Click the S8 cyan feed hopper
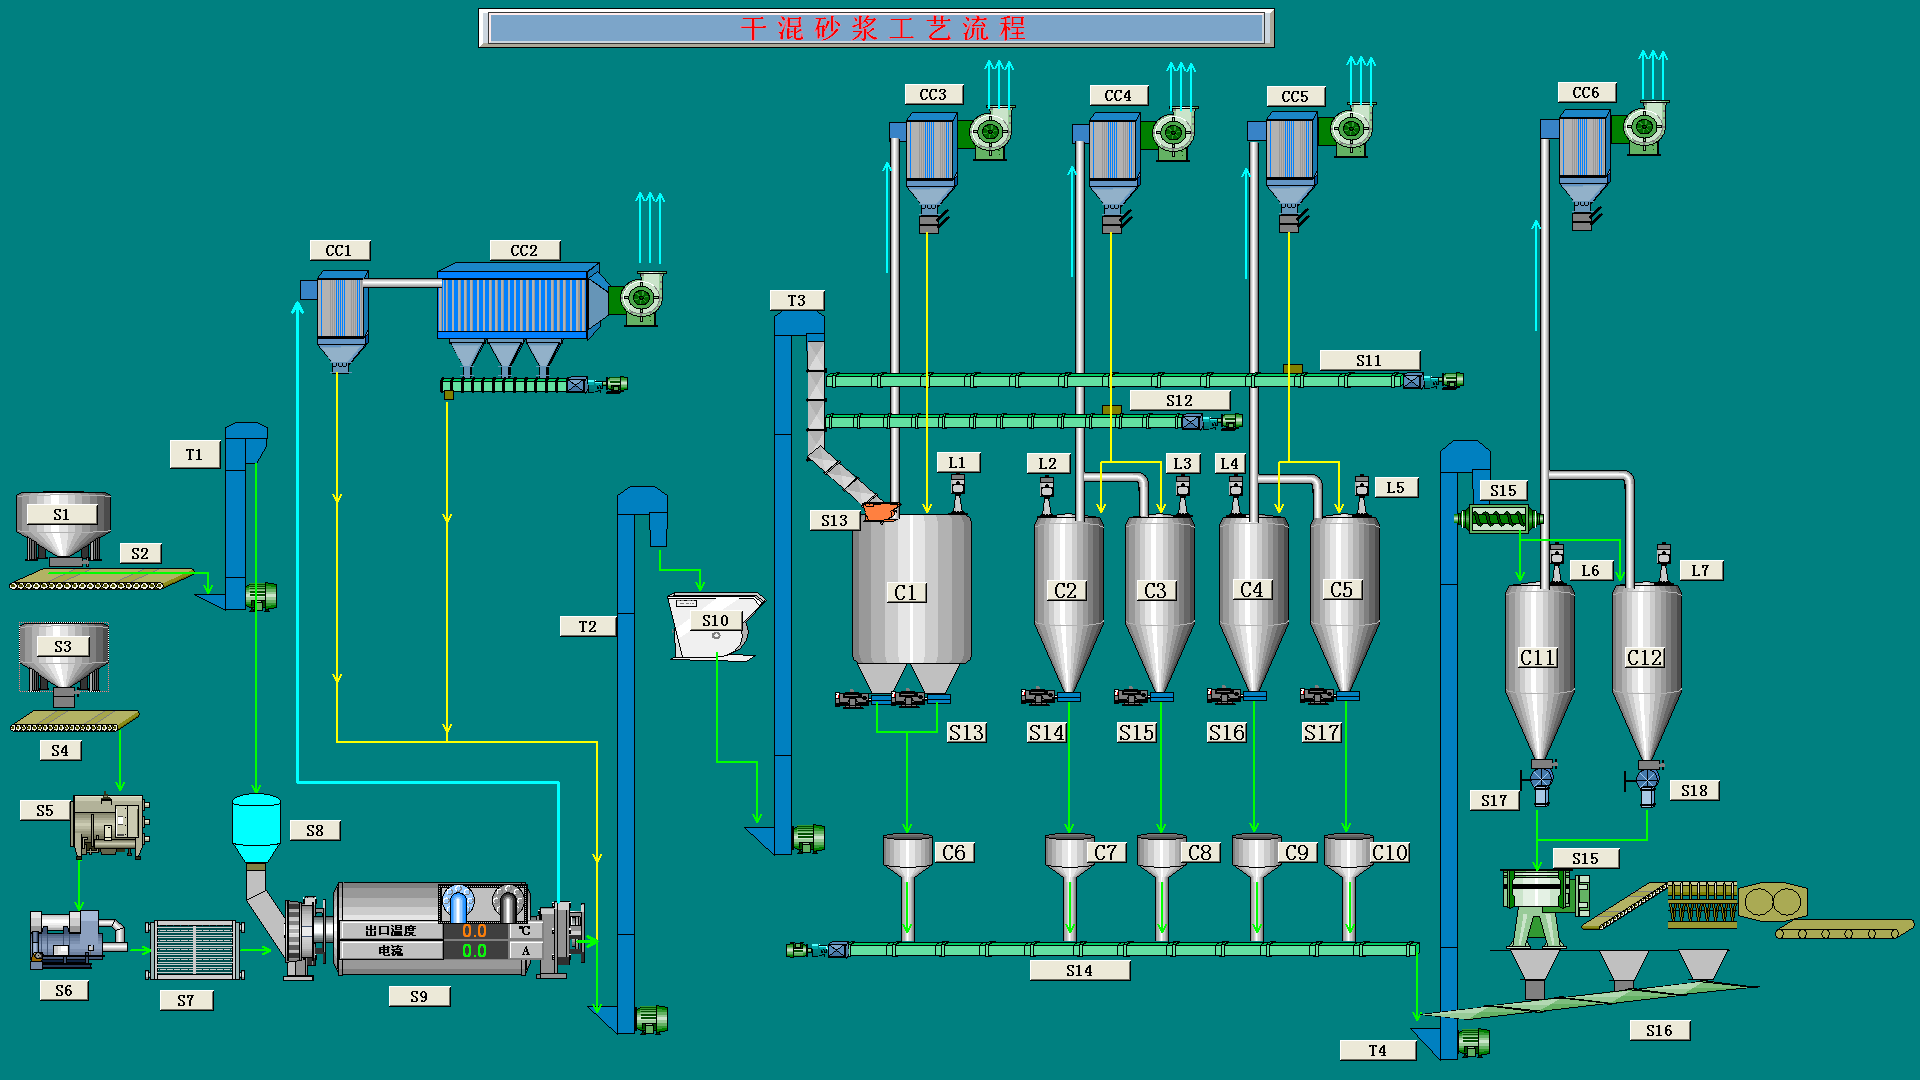Screen dimensions: 1920x1080 pos(256,828)
